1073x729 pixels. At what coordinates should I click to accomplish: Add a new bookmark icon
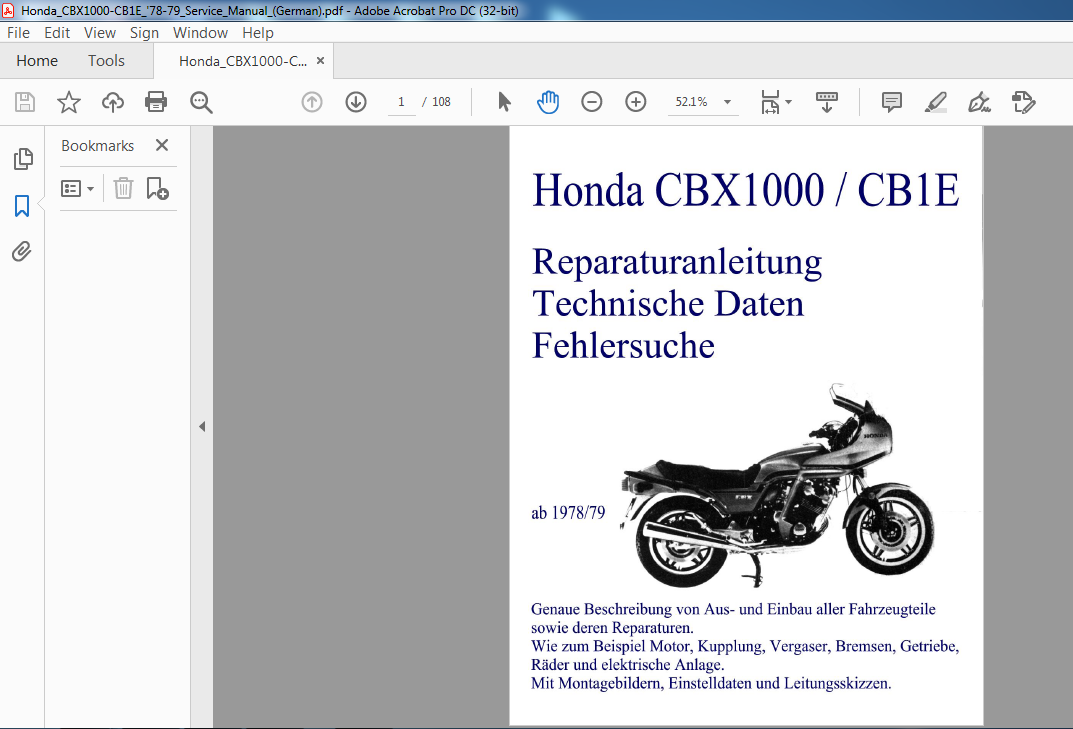pos(157,188)
